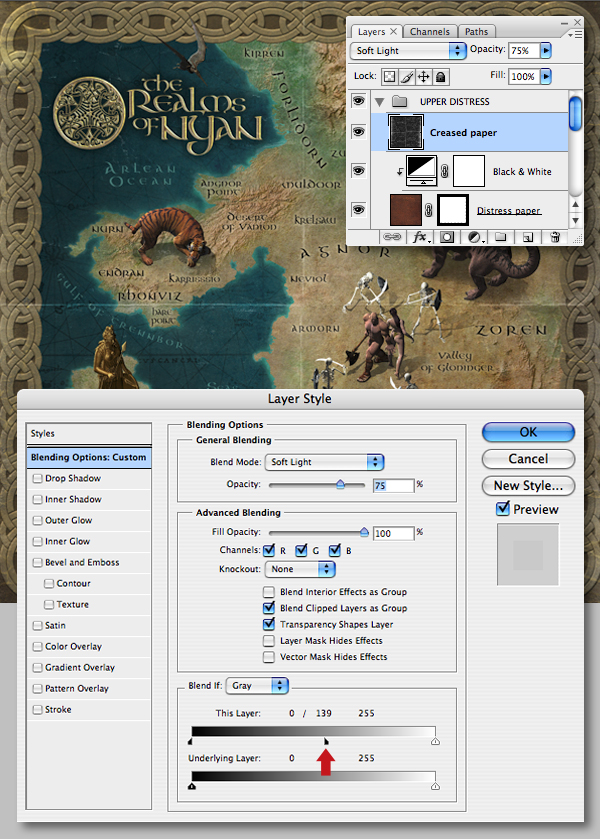Click the Black & White adjustment layer icon

click(x=421, y=171)
